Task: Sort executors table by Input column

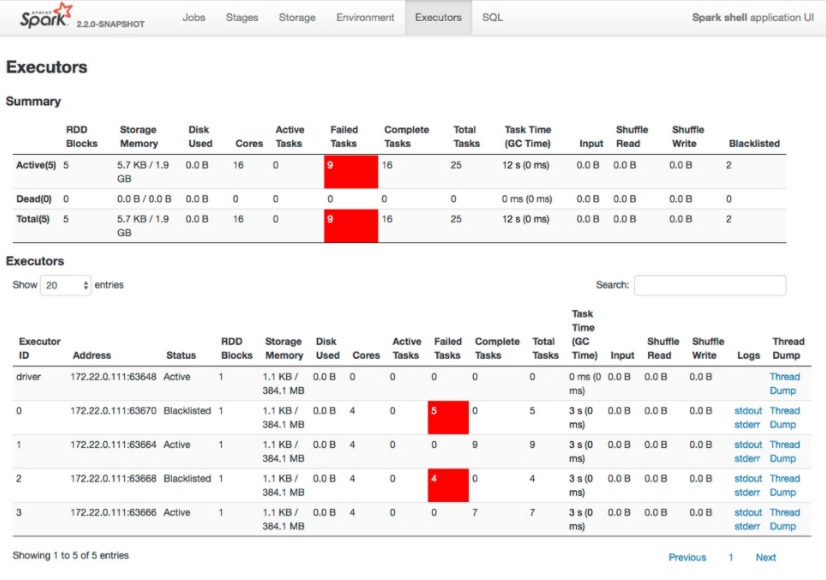Action: pyautogui.click(x=622, y=355)
